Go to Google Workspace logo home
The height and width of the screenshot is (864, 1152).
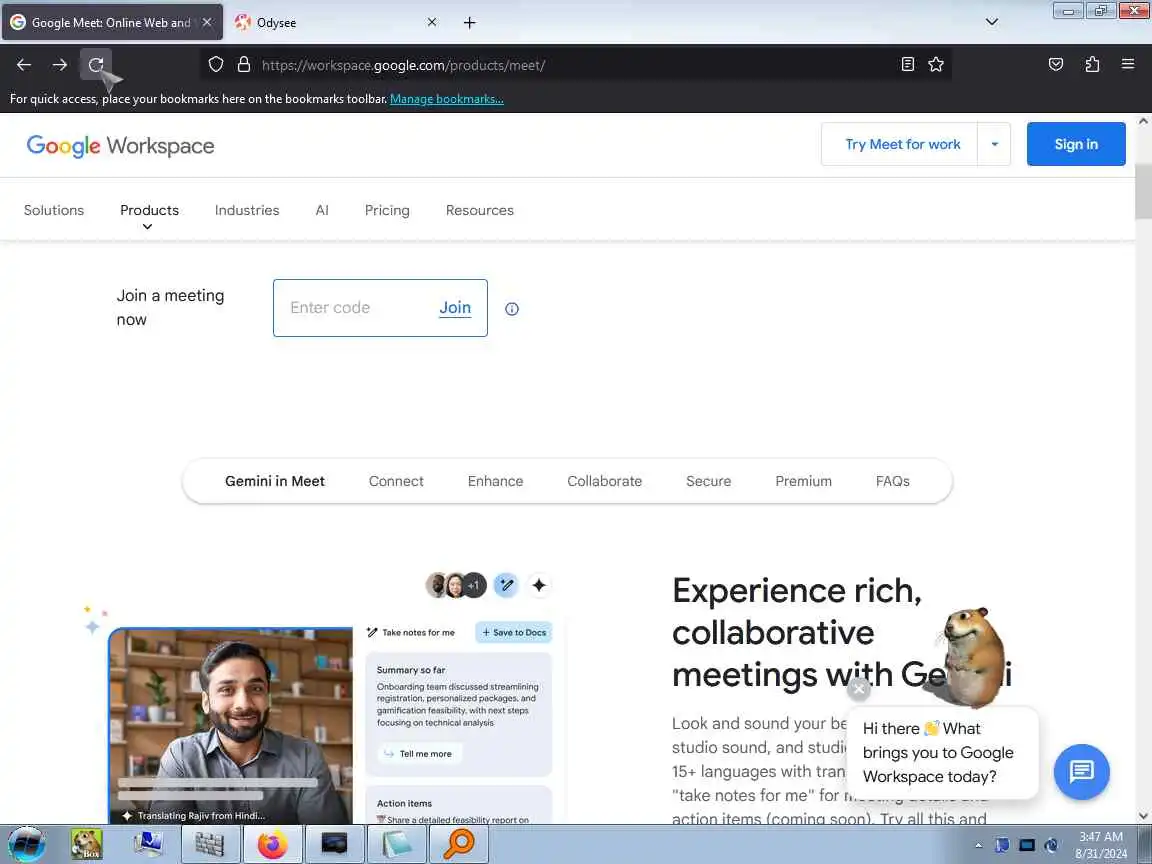pyautogui.click(x=120, y=145)
